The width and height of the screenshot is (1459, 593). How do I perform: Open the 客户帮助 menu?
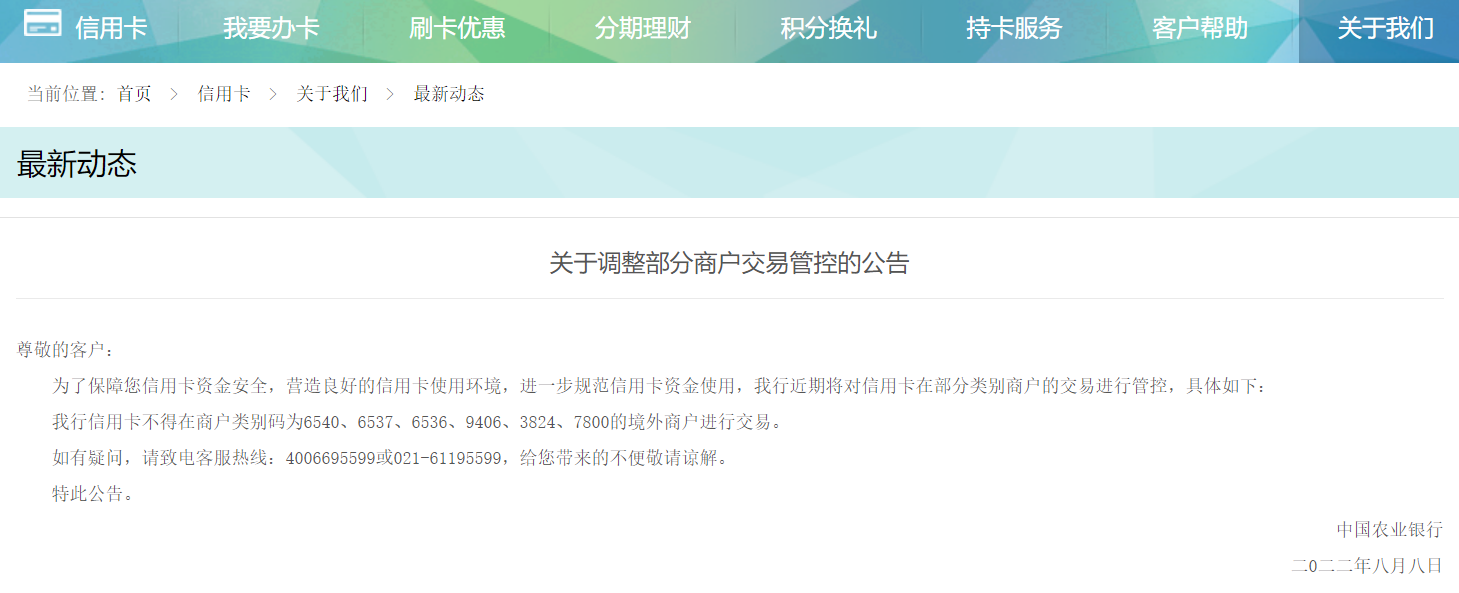(x=1200, y=28)
